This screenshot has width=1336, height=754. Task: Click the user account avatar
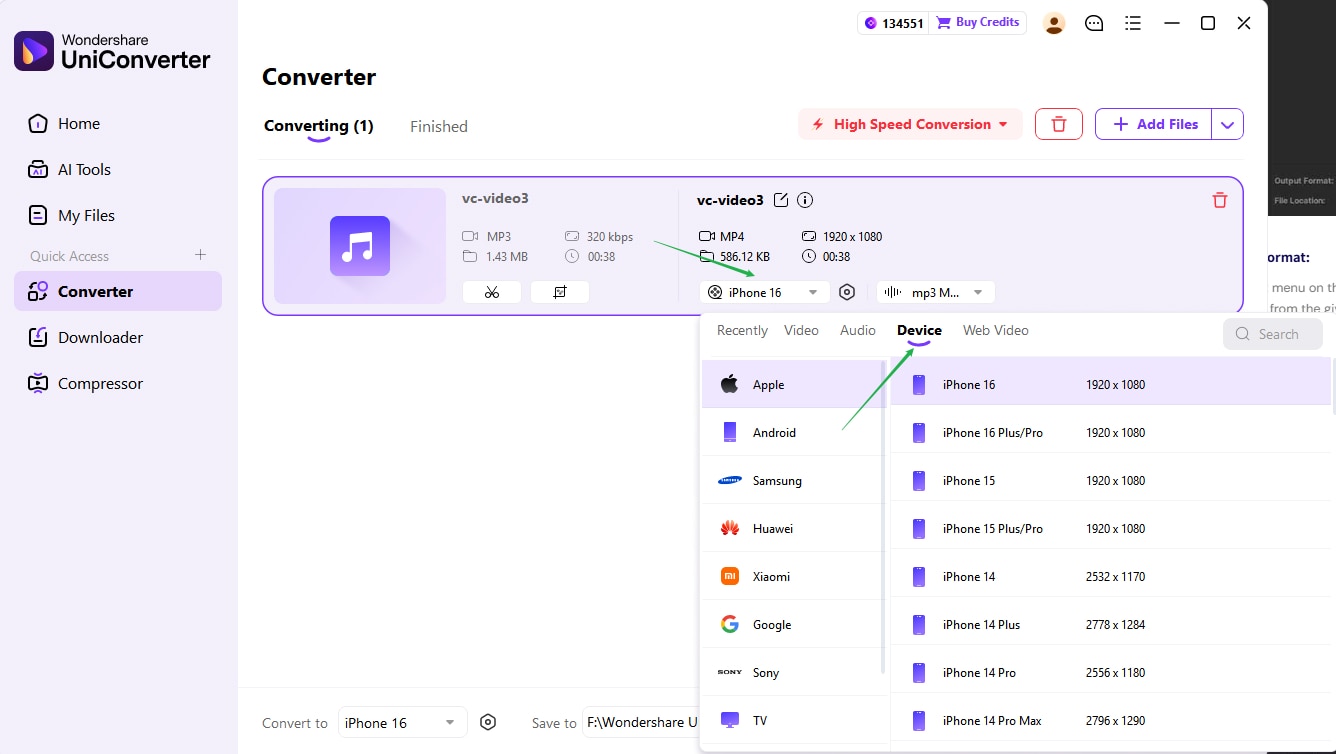click(x=1054, y=23)
